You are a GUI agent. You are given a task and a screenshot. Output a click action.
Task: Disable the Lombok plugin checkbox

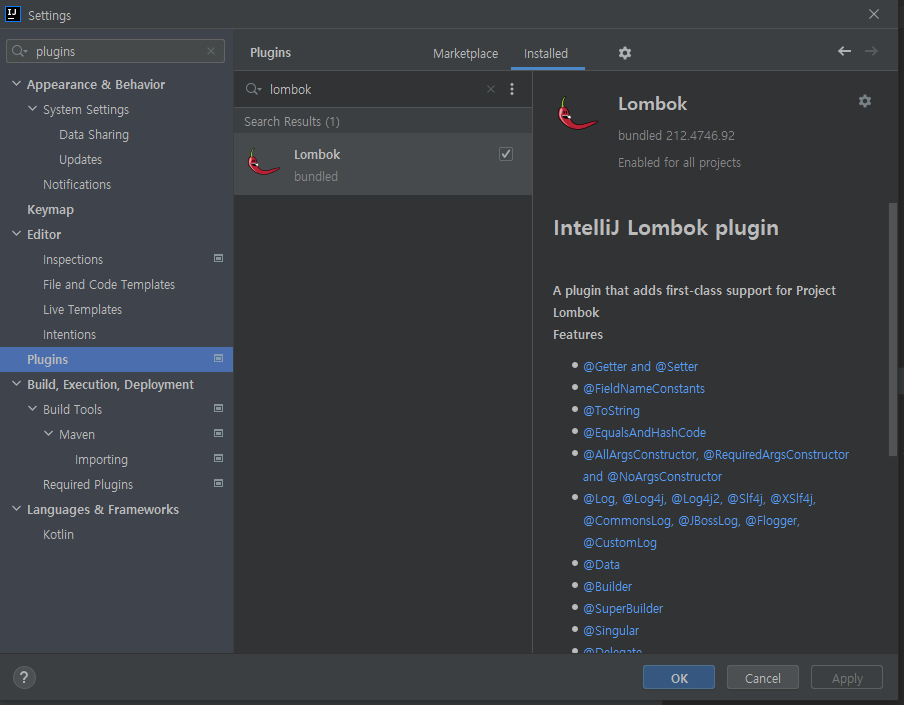[506, 154]
